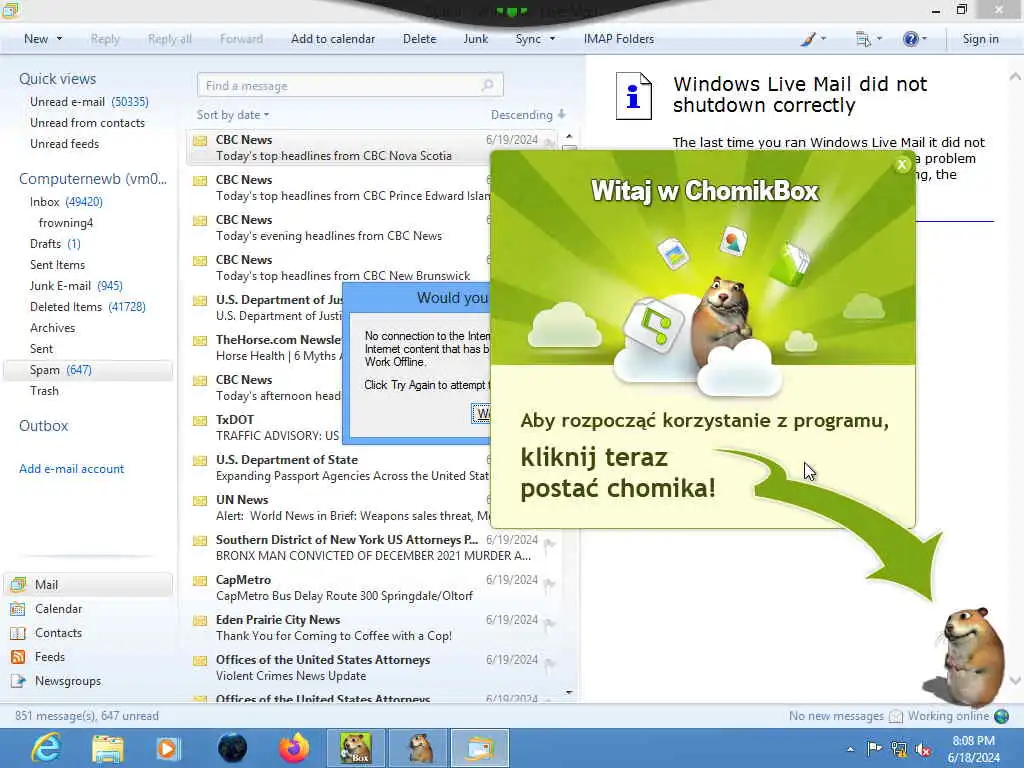This screenshot has height=768, width=1024.
Task: Click the message list scroll up arrow
Action: [569, 136]
